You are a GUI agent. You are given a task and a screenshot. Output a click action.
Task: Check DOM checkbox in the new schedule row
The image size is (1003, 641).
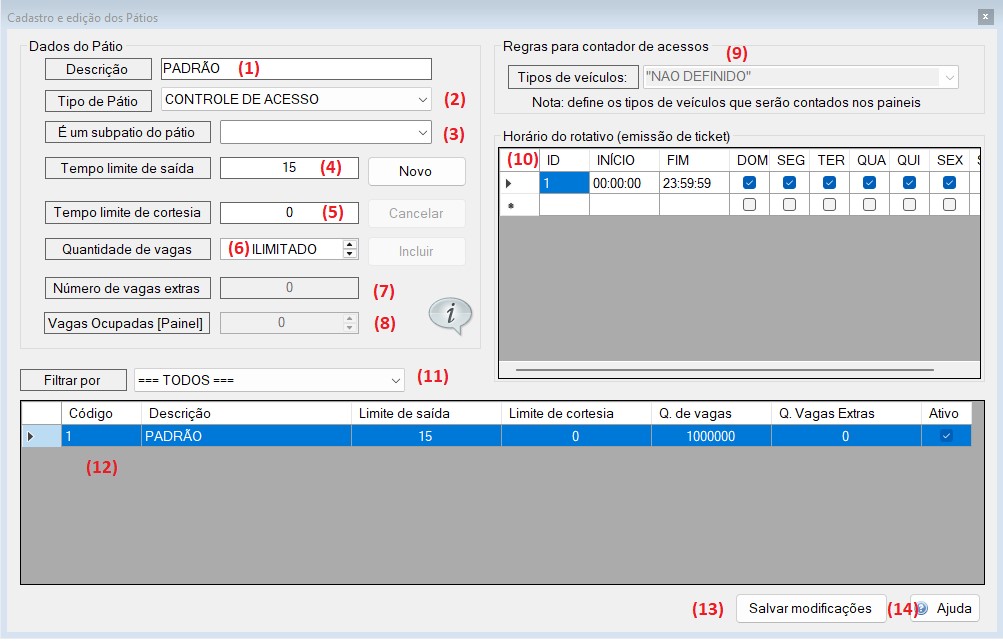[x=749, y=205]
